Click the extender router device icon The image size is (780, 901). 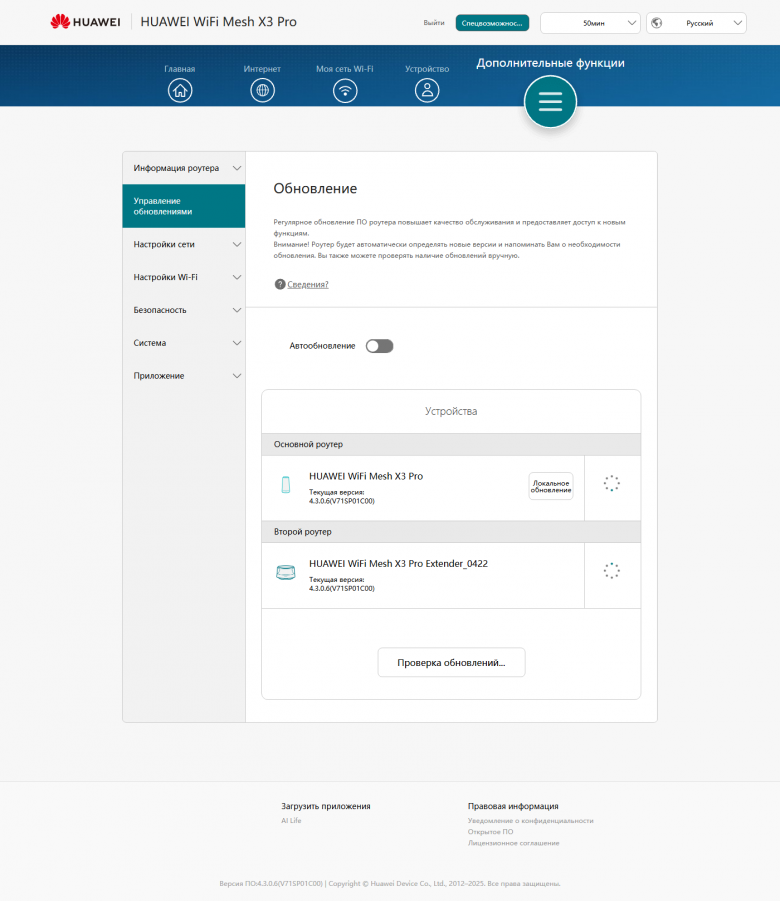pyautogui.click(x=285, y=573)
